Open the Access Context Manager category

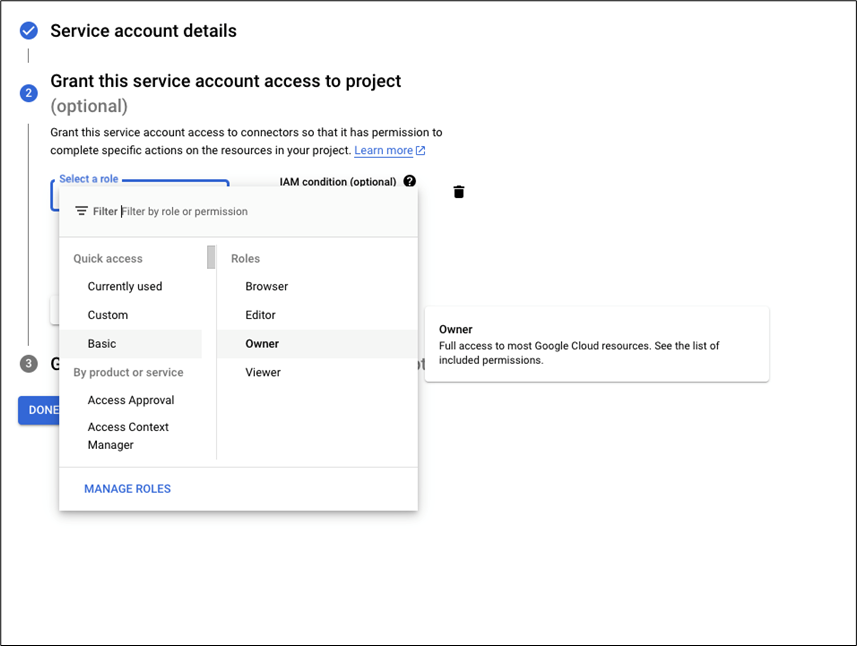coord(128,435)
